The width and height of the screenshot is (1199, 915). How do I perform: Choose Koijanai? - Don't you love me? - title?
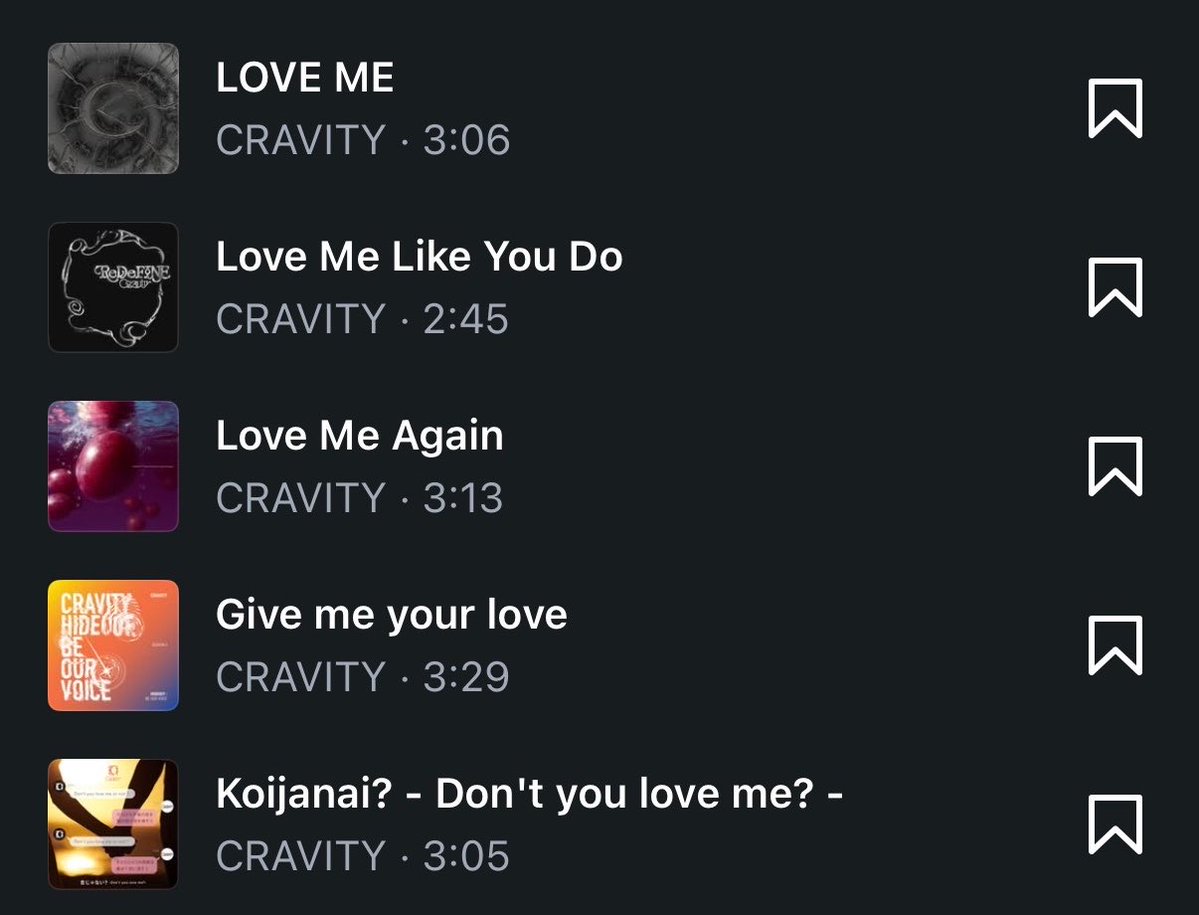pos(529,793)
